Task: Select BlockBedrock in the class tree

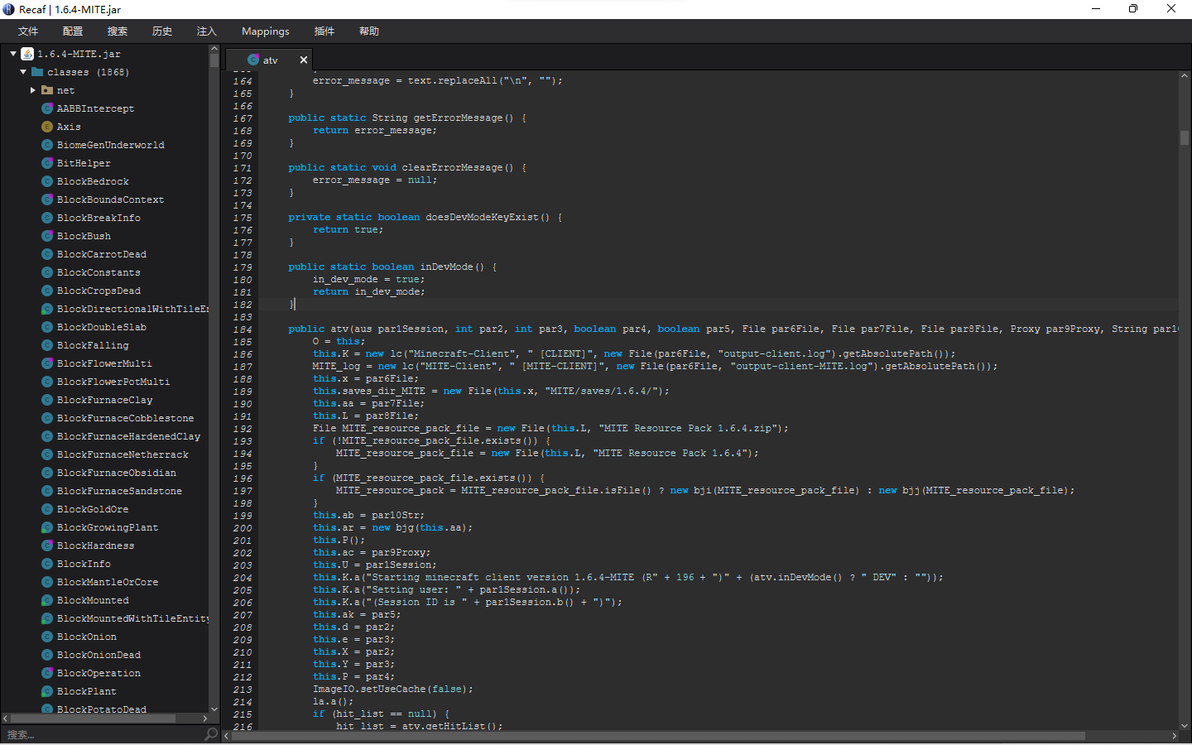Action: [x=93, y=181]
